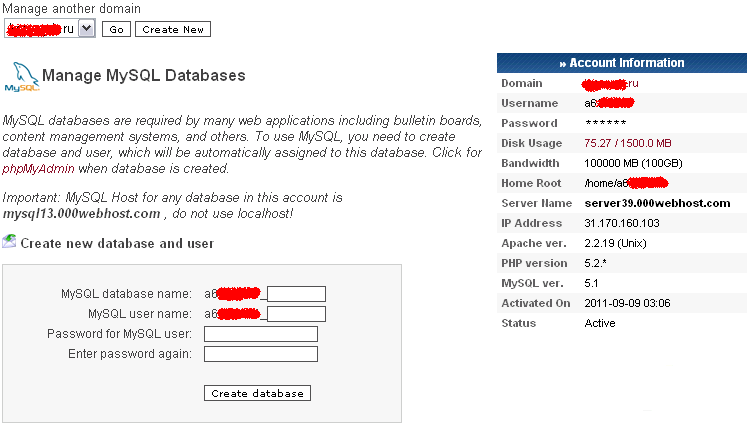Viewport: 754px width, 426px height.
Task: Click the masked password asterisks
Action: coord(605,124)
